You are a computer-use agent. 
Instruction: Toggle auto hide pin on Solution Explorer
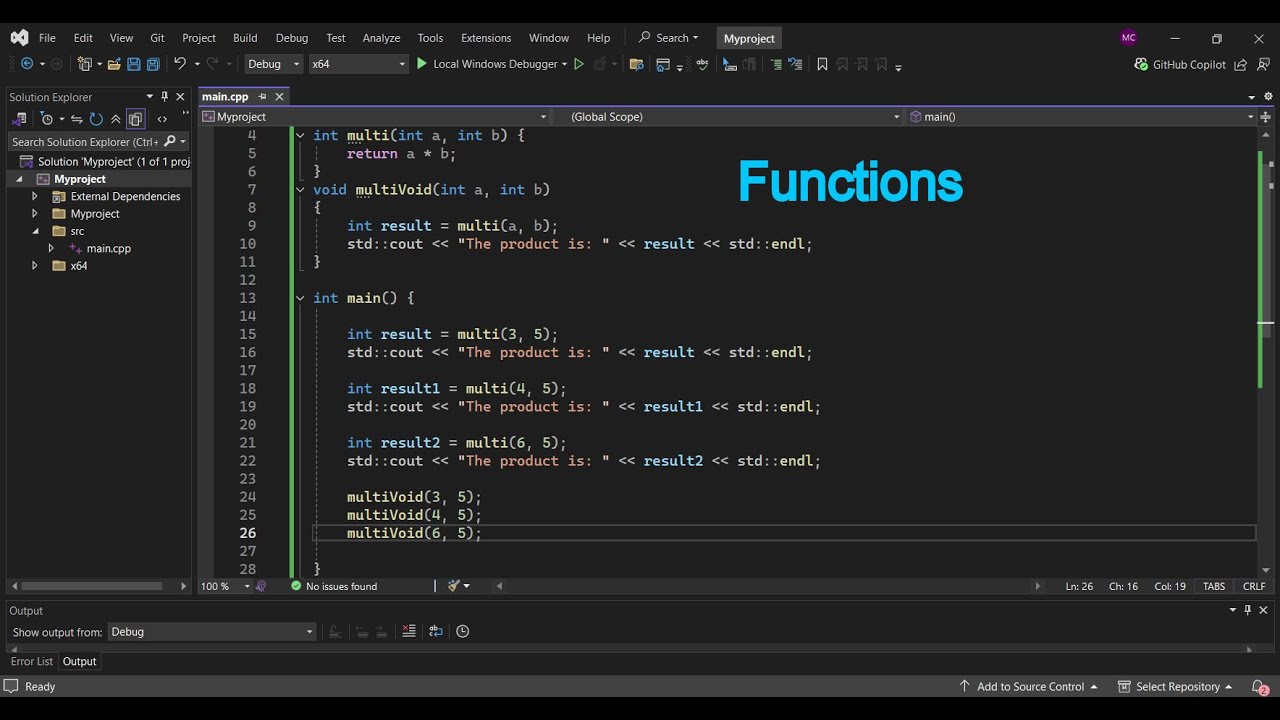click(165, 97)
